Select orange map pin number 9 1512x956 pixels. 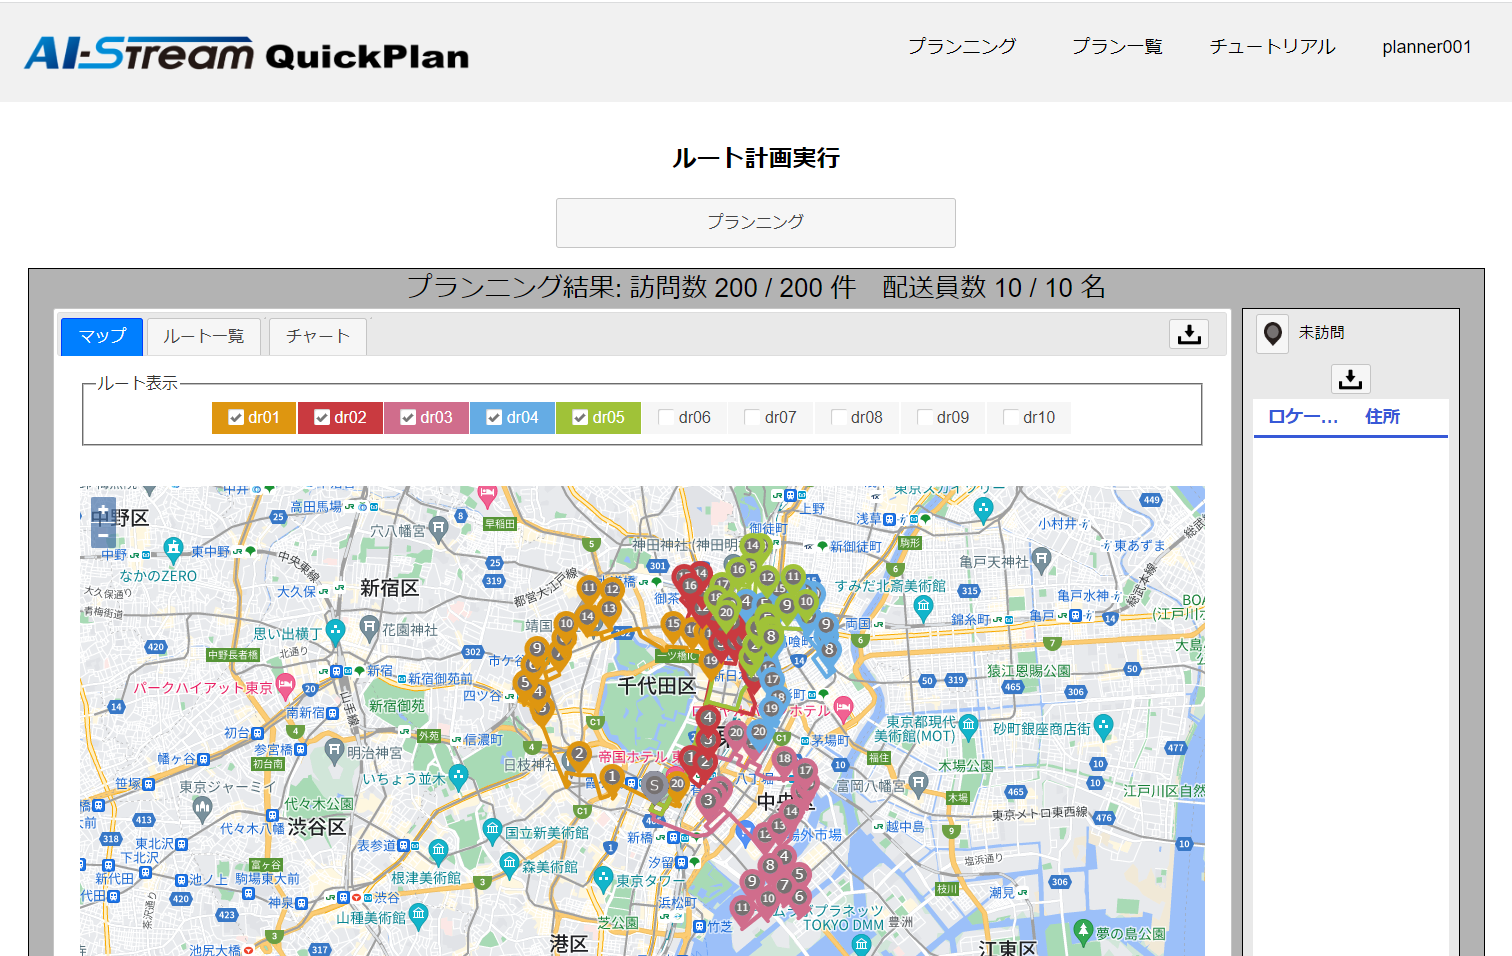click(x=537, y=649)
